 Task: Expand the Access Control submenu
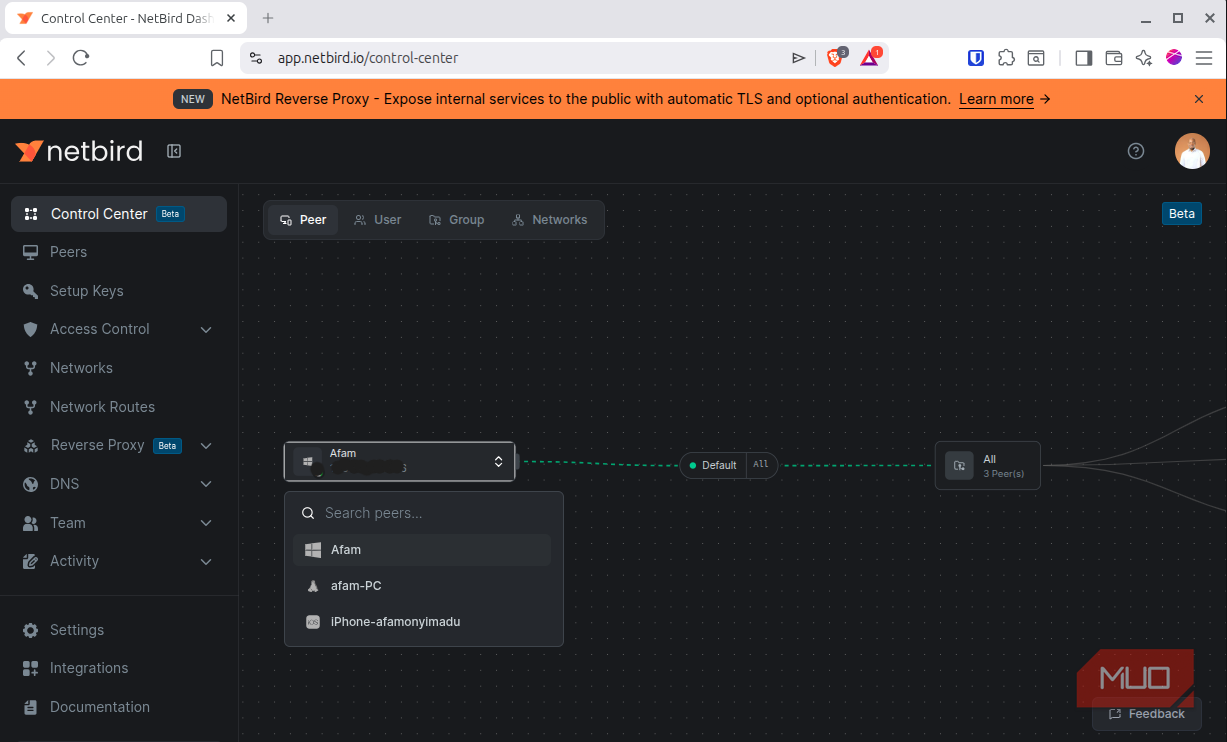[206, 330]
